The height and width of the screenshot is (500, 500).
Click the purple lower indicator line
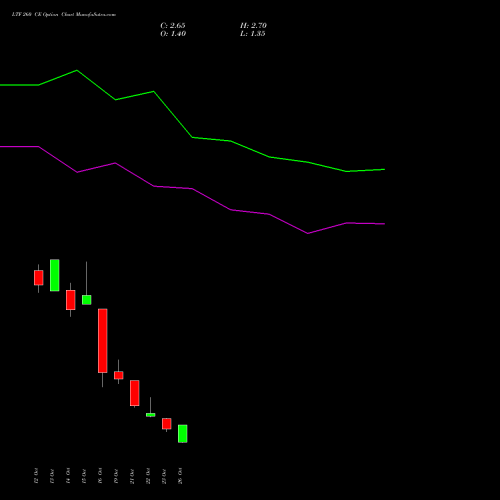point(192,189)
